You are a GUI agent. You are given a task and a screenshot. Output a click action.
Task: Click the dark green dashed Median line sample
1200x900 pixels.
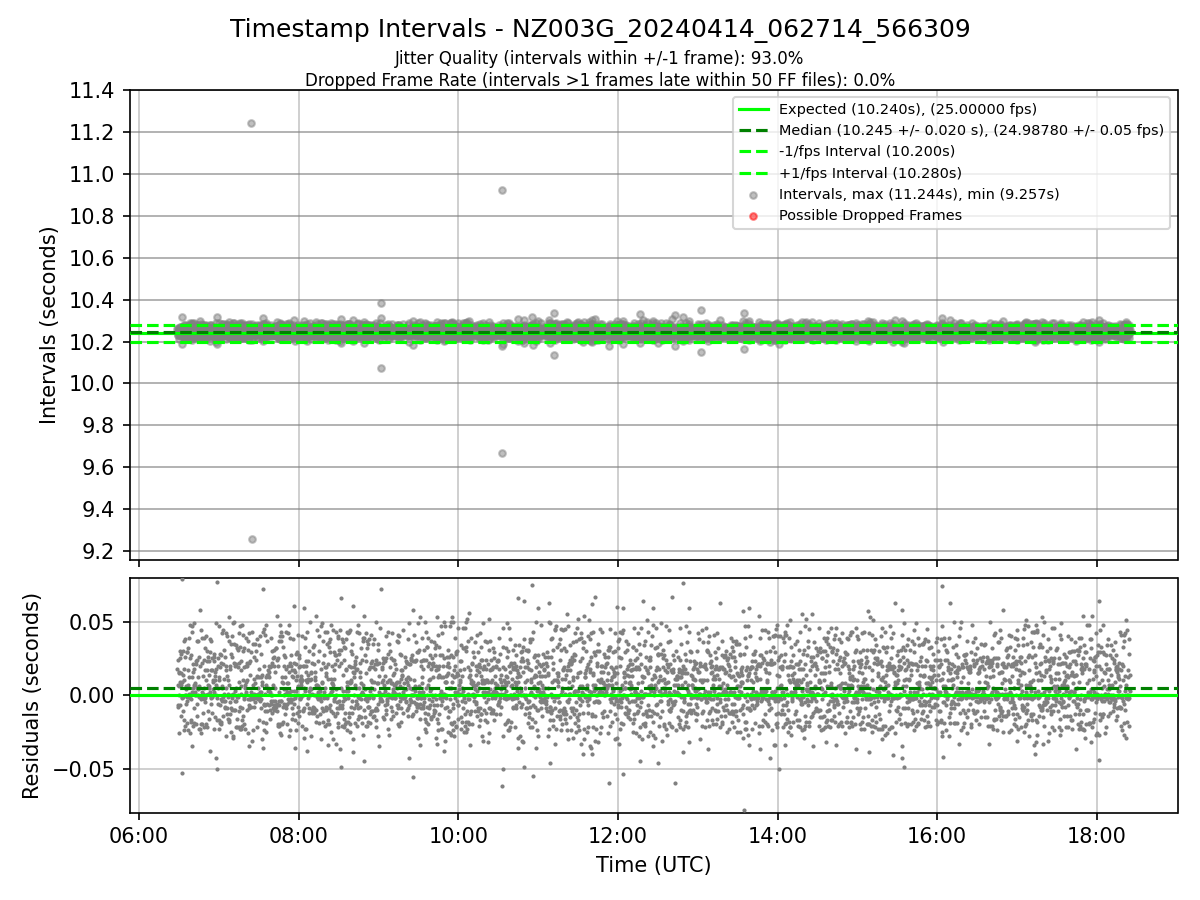point(754,130)
